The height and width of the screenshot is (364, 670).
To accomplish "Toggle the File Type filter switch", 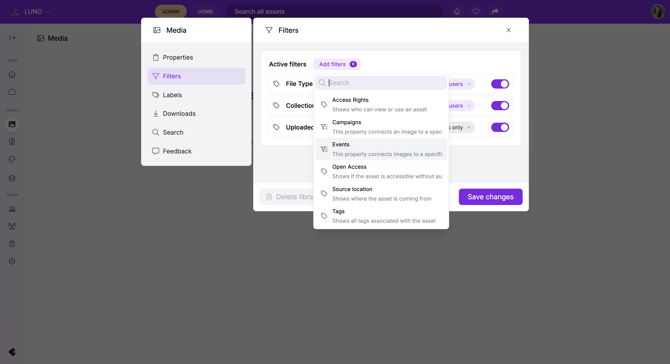I will point(500,84).
